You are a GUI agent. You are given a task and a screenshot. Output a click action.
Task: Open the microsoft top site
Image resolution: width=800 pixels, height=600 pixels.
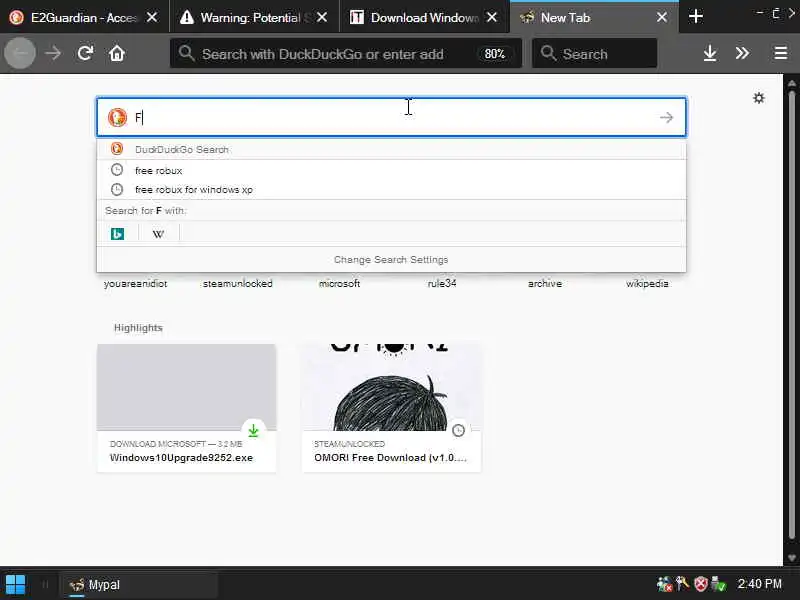pos(339,284)
